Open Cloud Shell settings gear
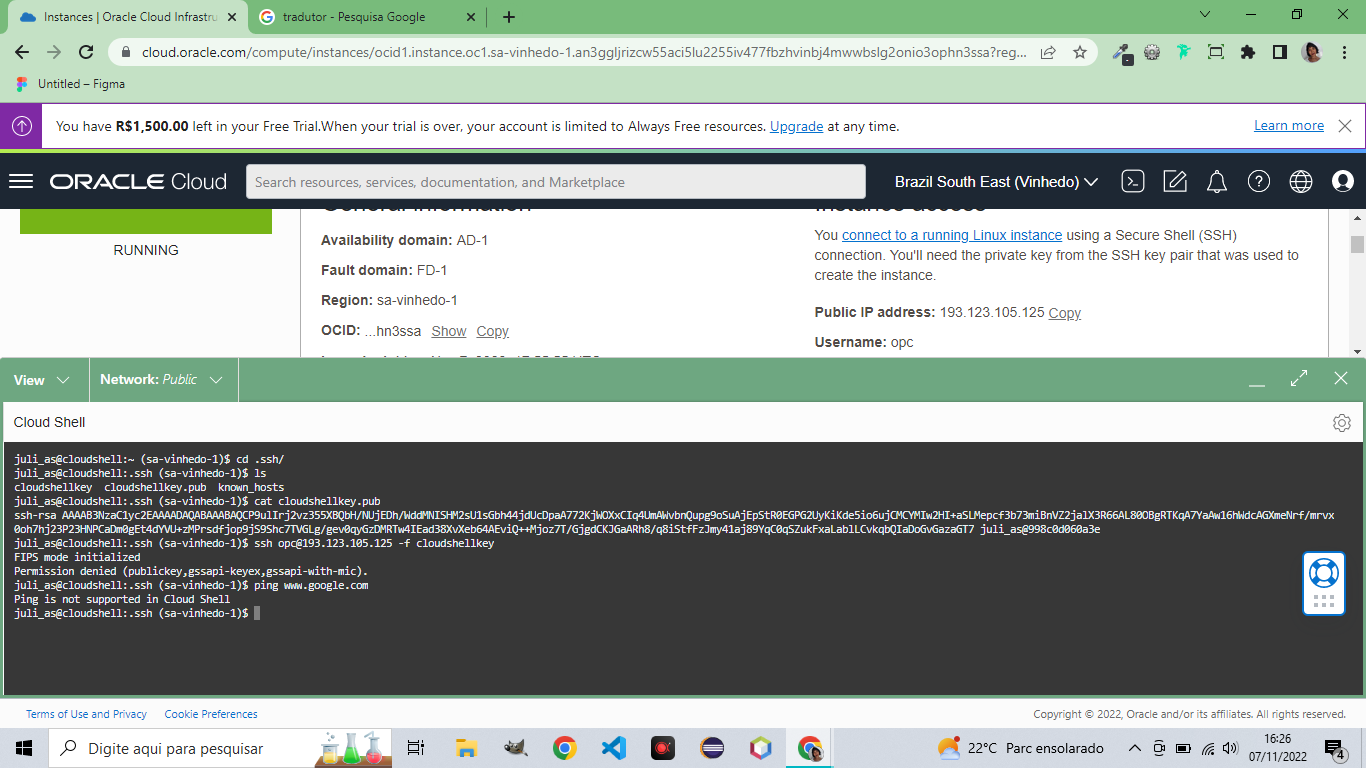 click(x=1342, y=423)
